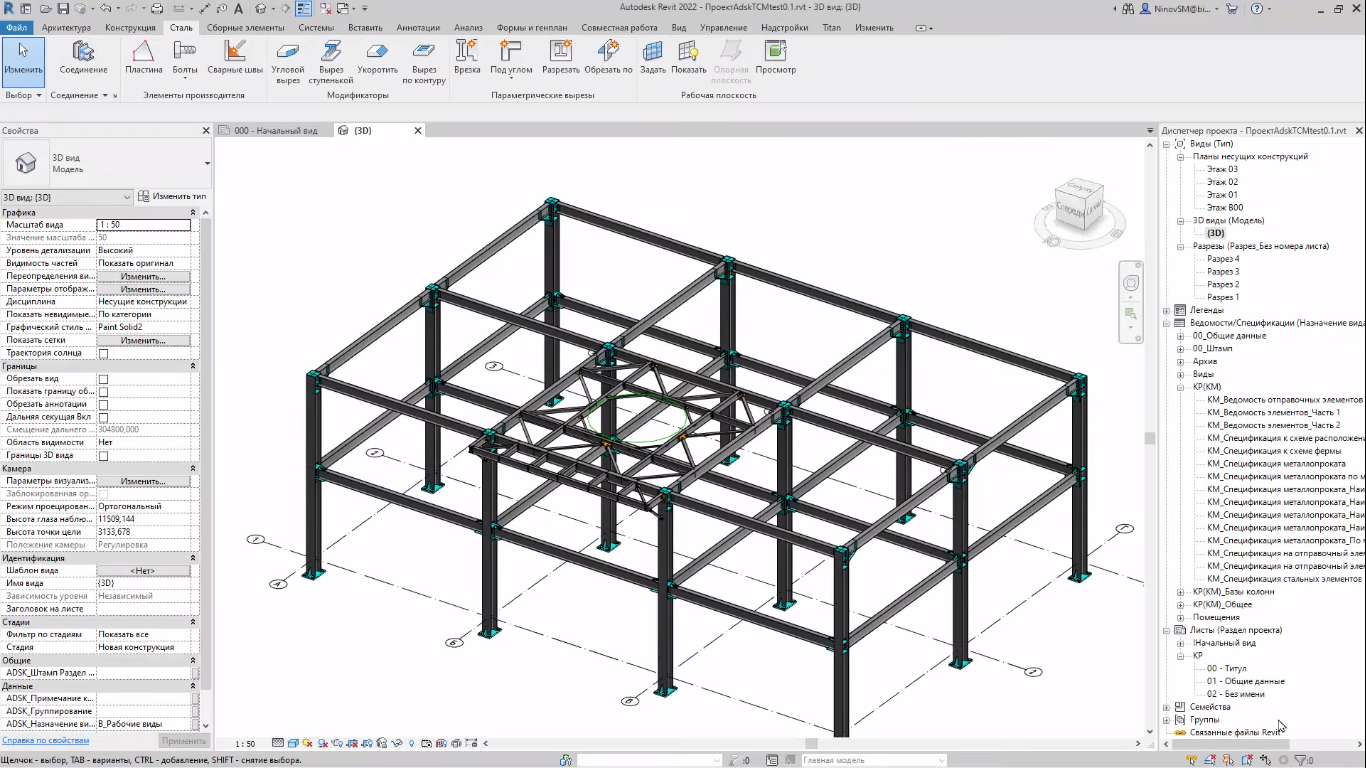Click the visual style icon in view bar

[x=292, y=744]
